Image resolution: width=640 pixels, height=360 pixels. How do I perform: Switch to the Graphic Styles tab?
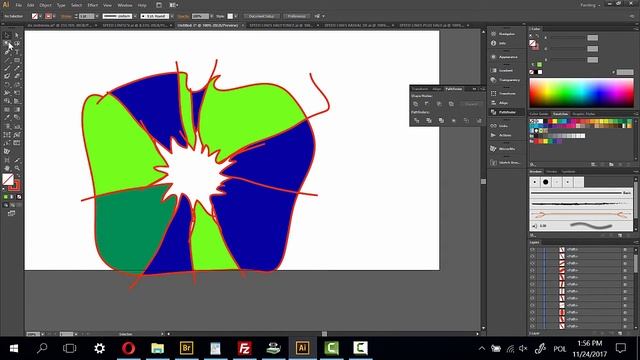coord(584,114)
